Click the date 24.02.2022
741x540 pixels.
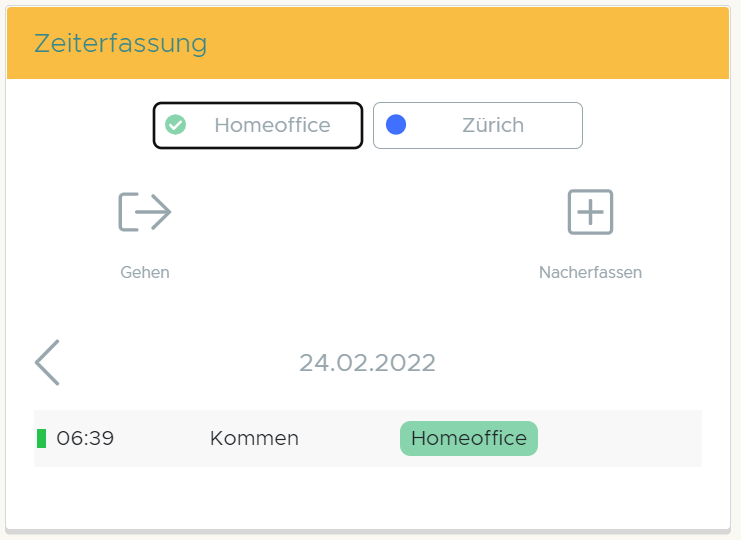pyautogui.click(x=367, y=362)
